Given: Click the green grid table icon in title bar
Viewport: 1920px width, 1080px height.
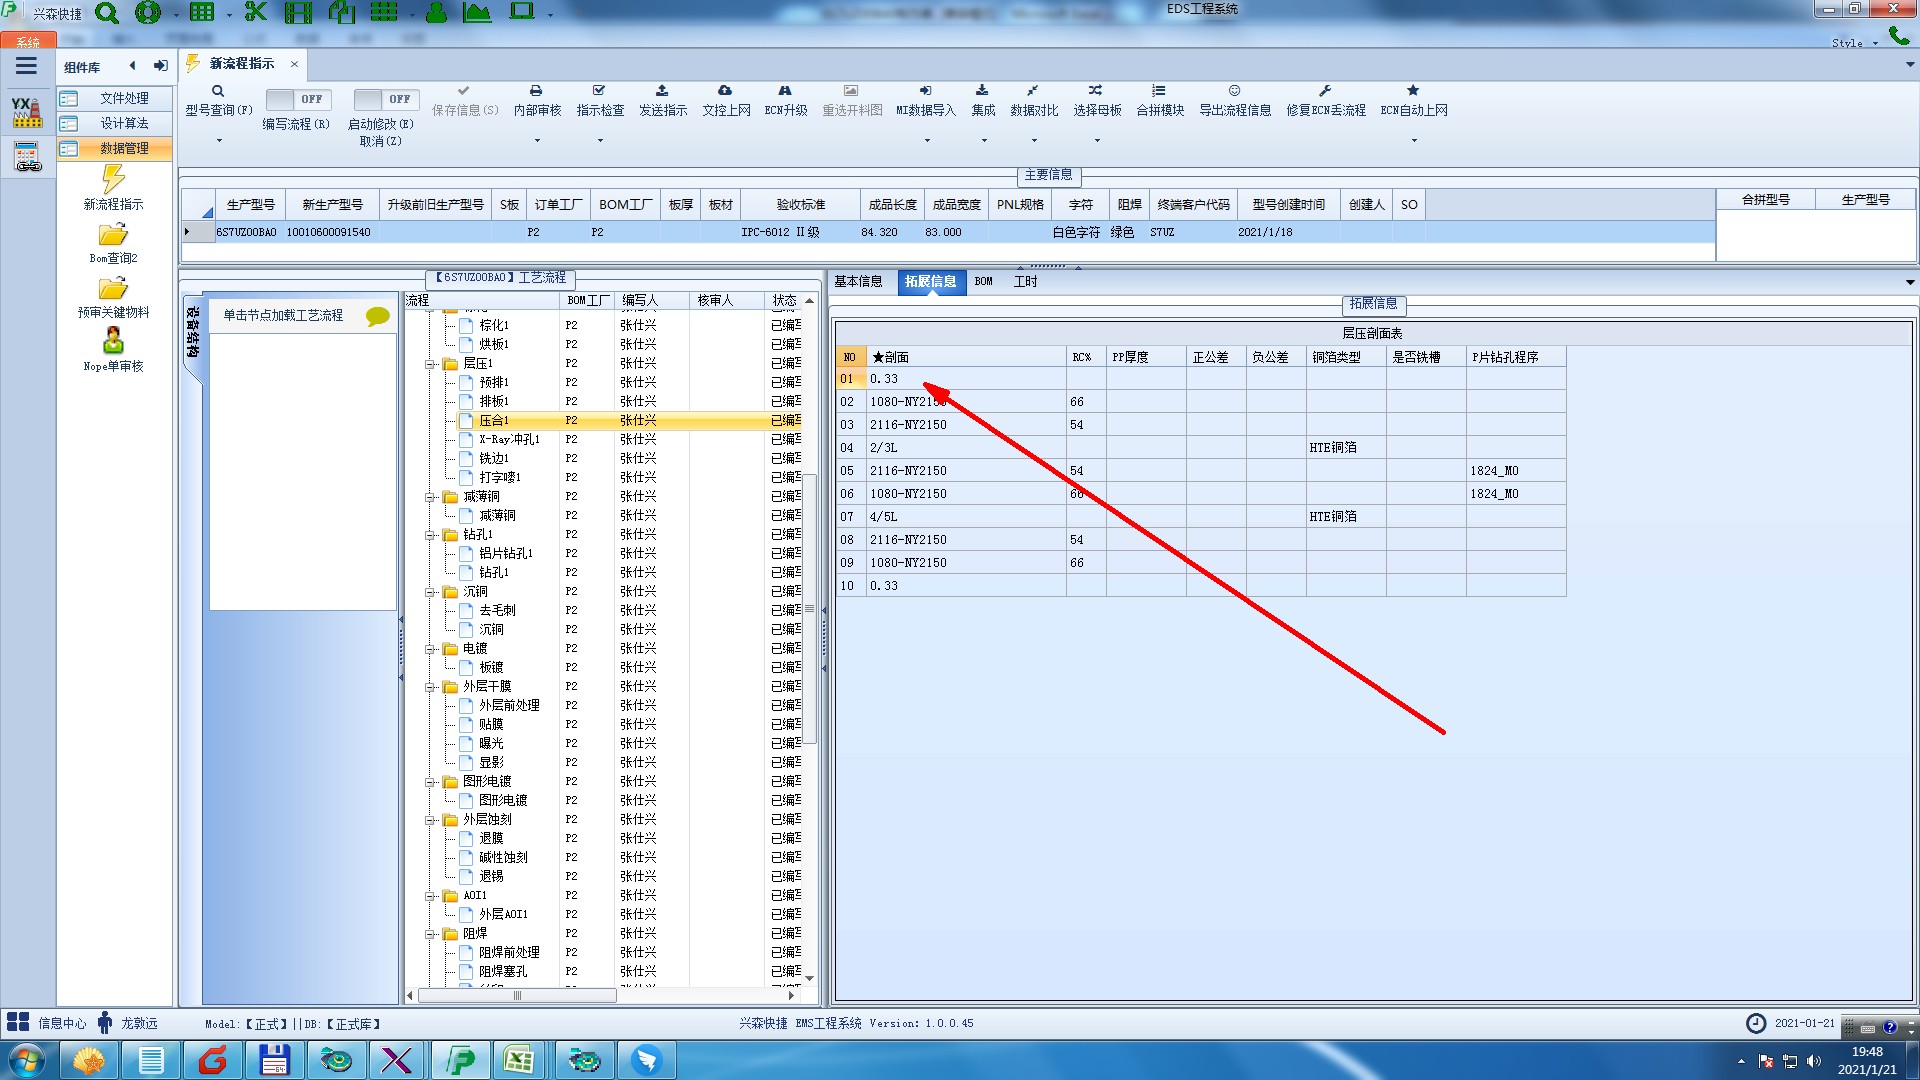Looking at the screenshot, I should tap(202, 12).
